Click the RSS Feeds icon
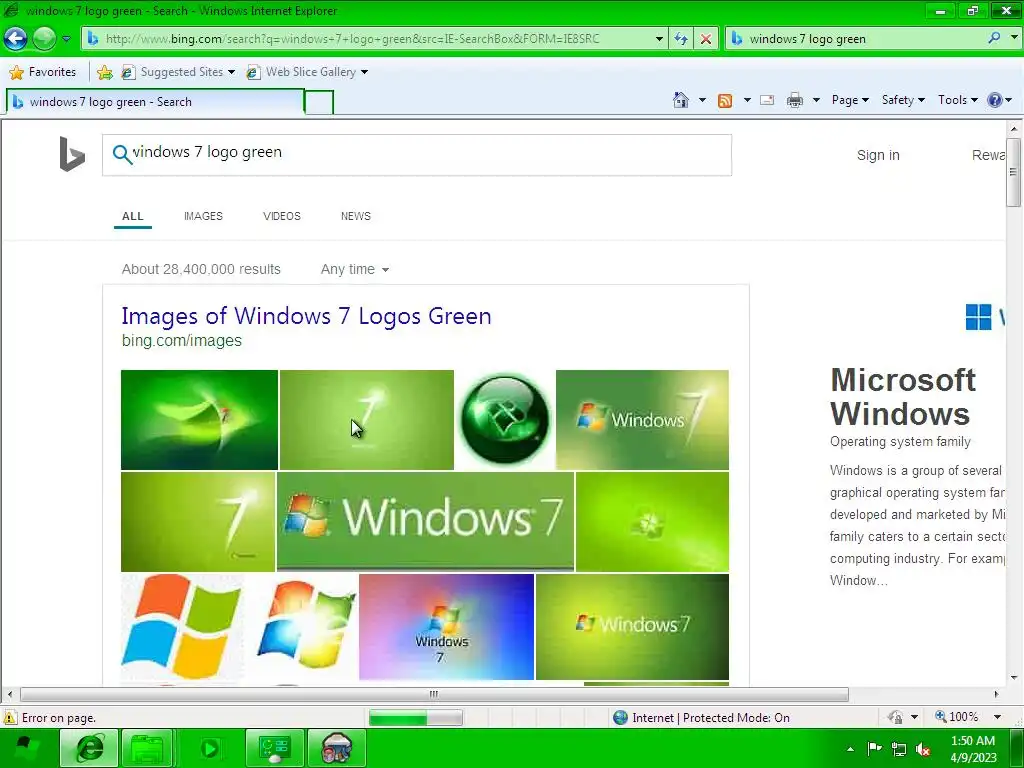The height and width of the screenshot is (768, 1024). pyautogui.click(x=725, y=100)
